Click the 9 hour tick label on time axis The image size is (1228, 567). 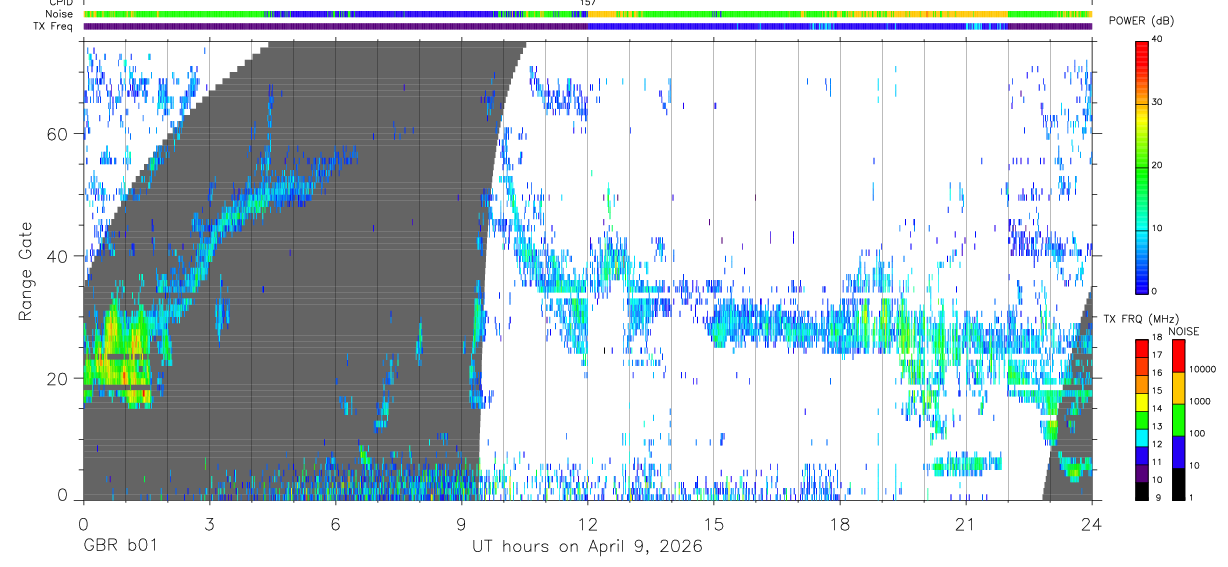pyautogui.click(x=461, y=525)
